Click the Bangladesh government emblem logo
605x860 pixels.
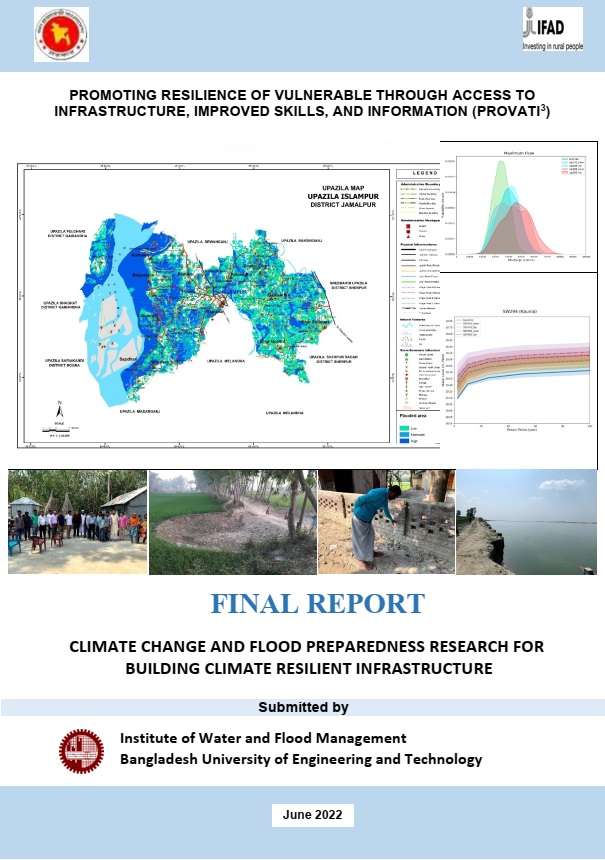[60, 33]
